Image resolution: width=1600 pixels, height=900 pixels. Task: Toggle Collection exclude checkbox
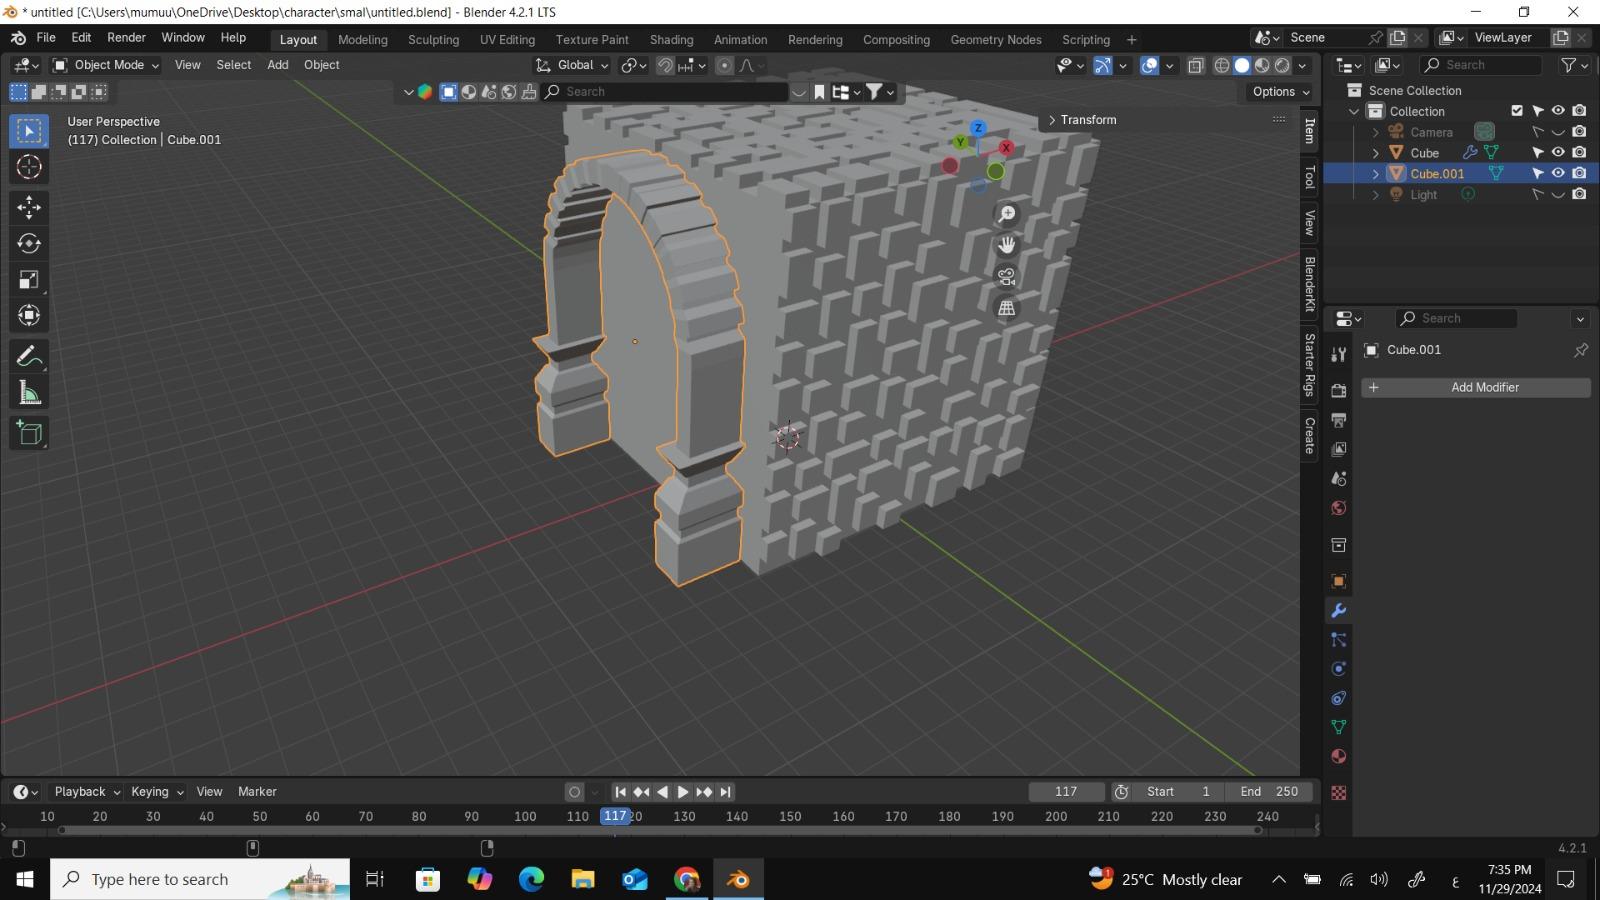1517,111
